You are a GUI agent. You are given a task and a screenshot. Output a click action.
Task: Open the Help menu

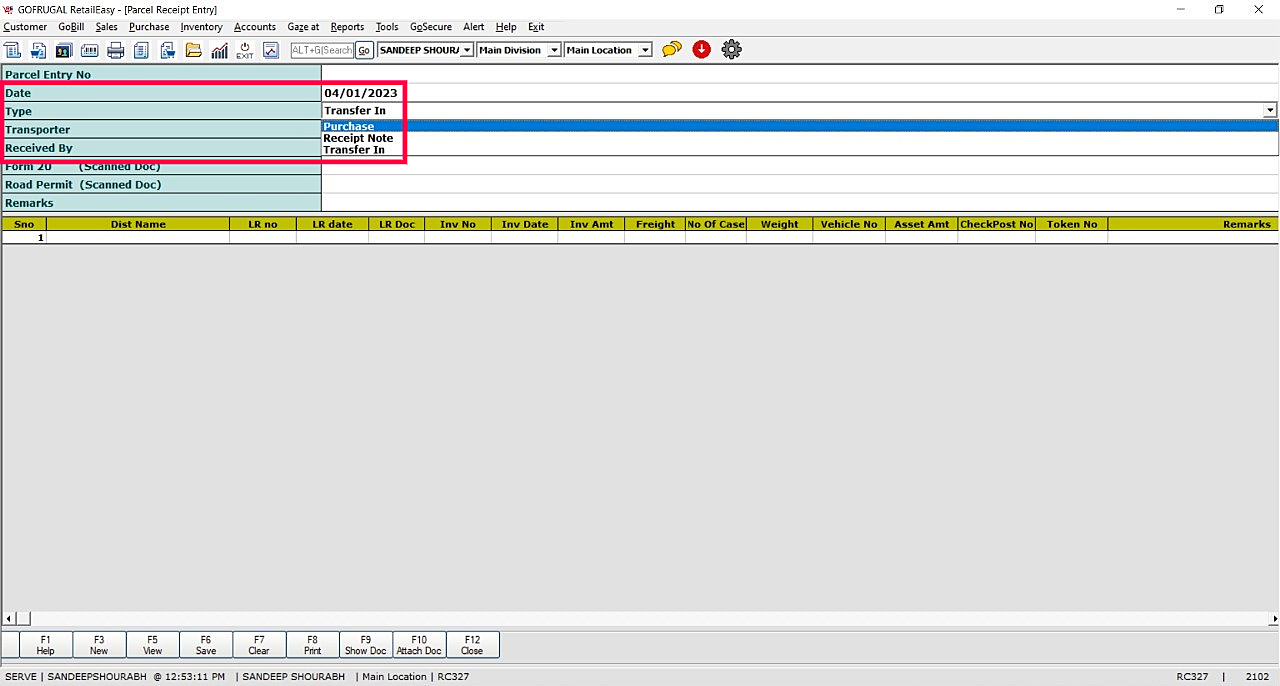coord(506,27)
